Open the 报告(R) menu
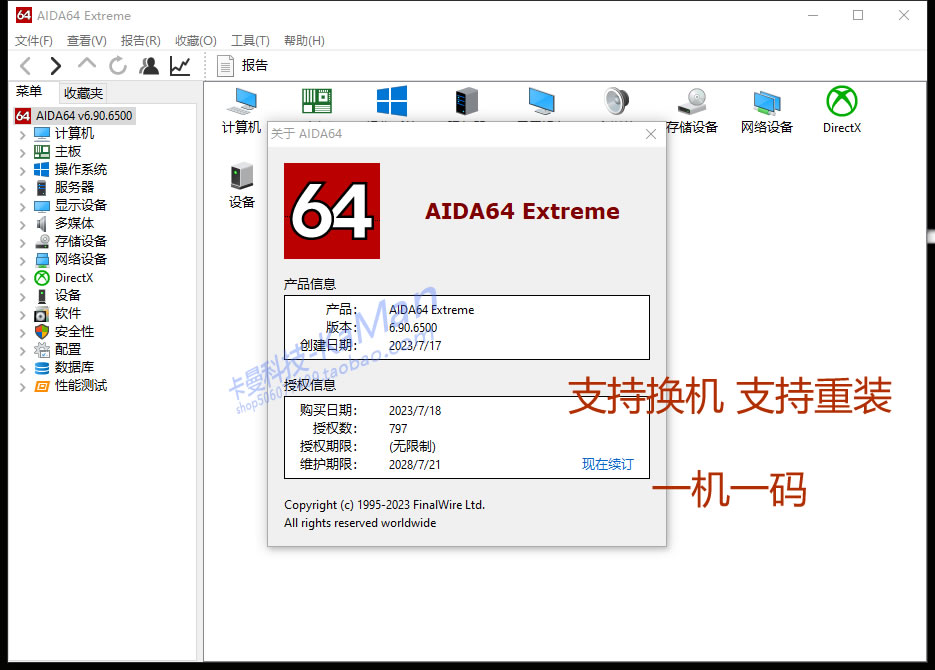The image size is (935, 670). pos(141,41)
